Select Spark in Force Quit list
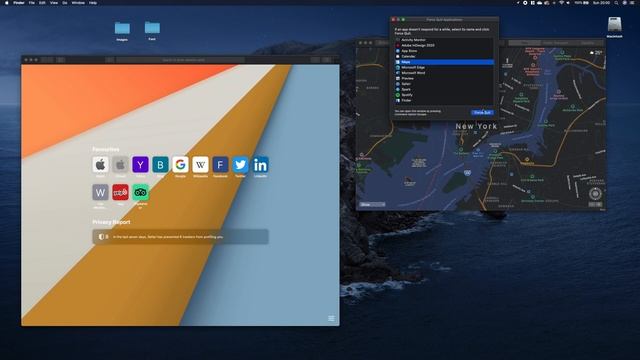The image size is (640, 360). (x=444, y=89)
